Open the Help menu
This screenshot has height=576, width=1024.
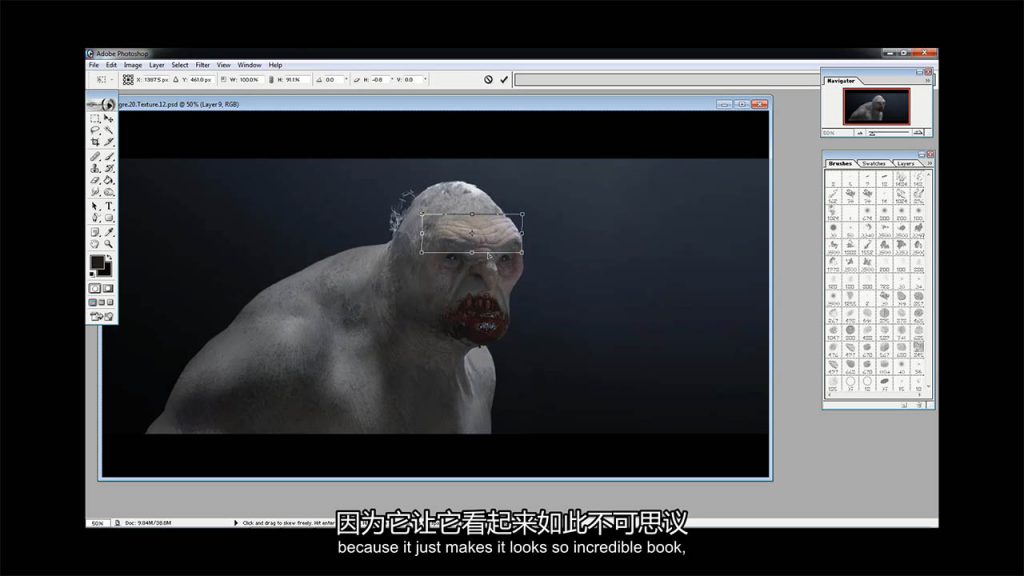click(275, 65)
